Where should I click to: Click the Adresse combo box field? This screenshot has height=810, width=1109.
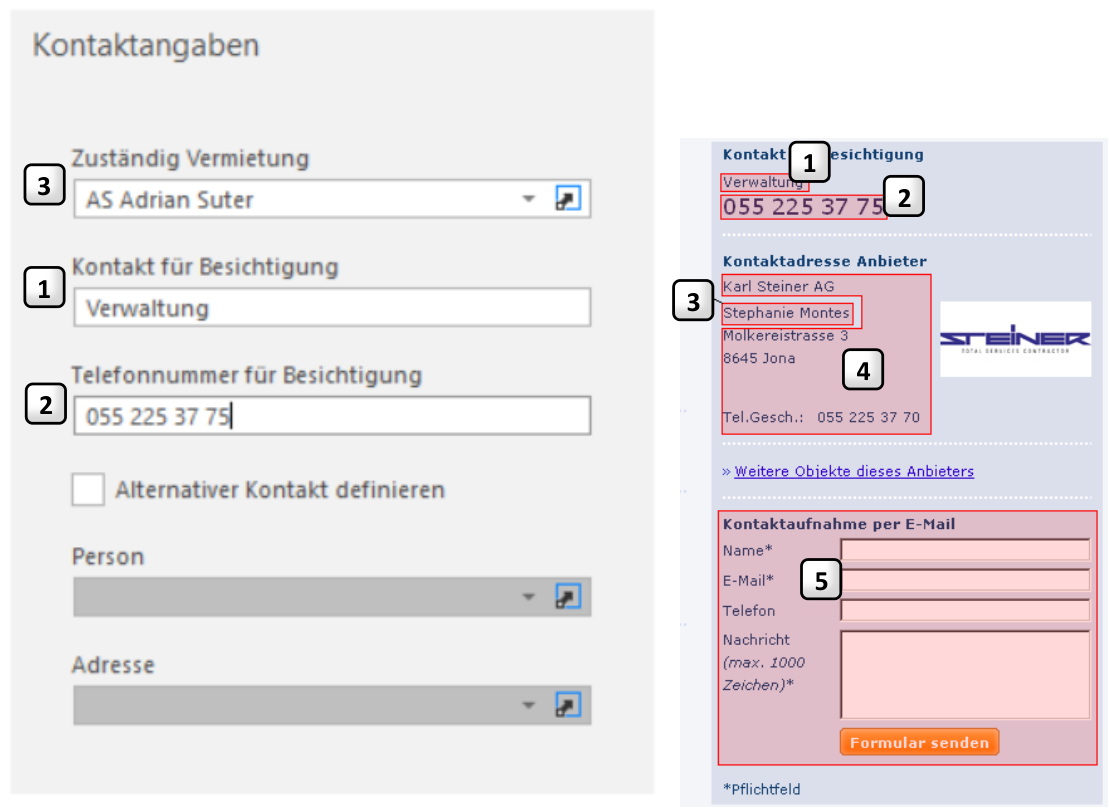point(332,705)
